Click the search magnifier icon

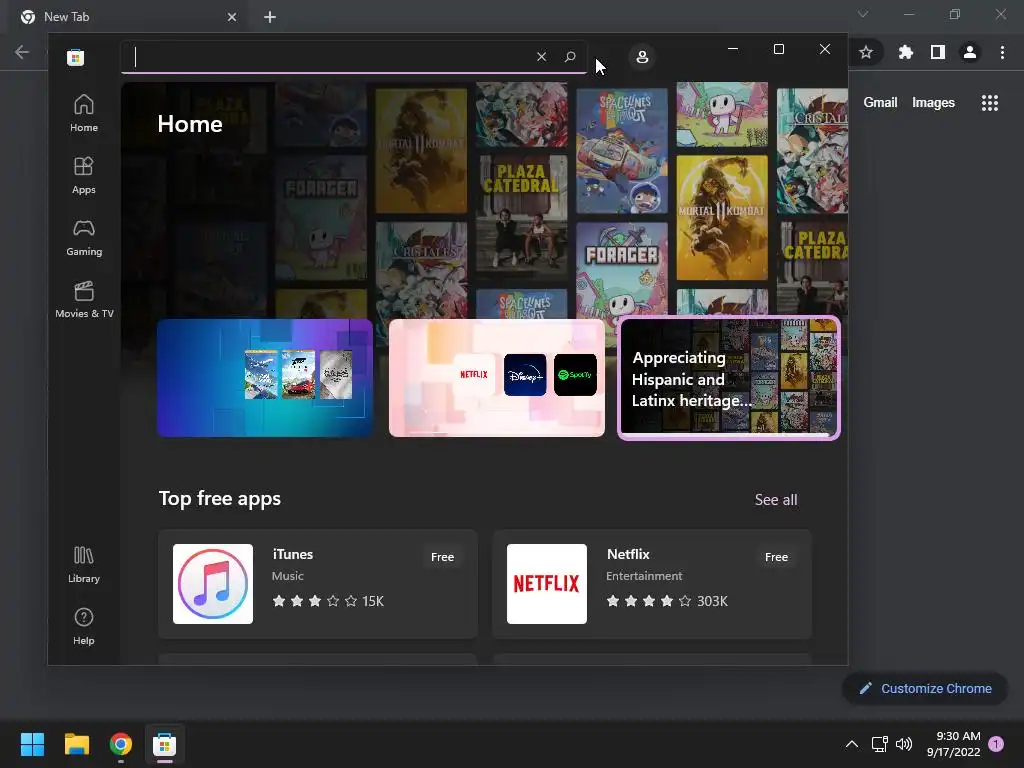click(x=569, y=57)
